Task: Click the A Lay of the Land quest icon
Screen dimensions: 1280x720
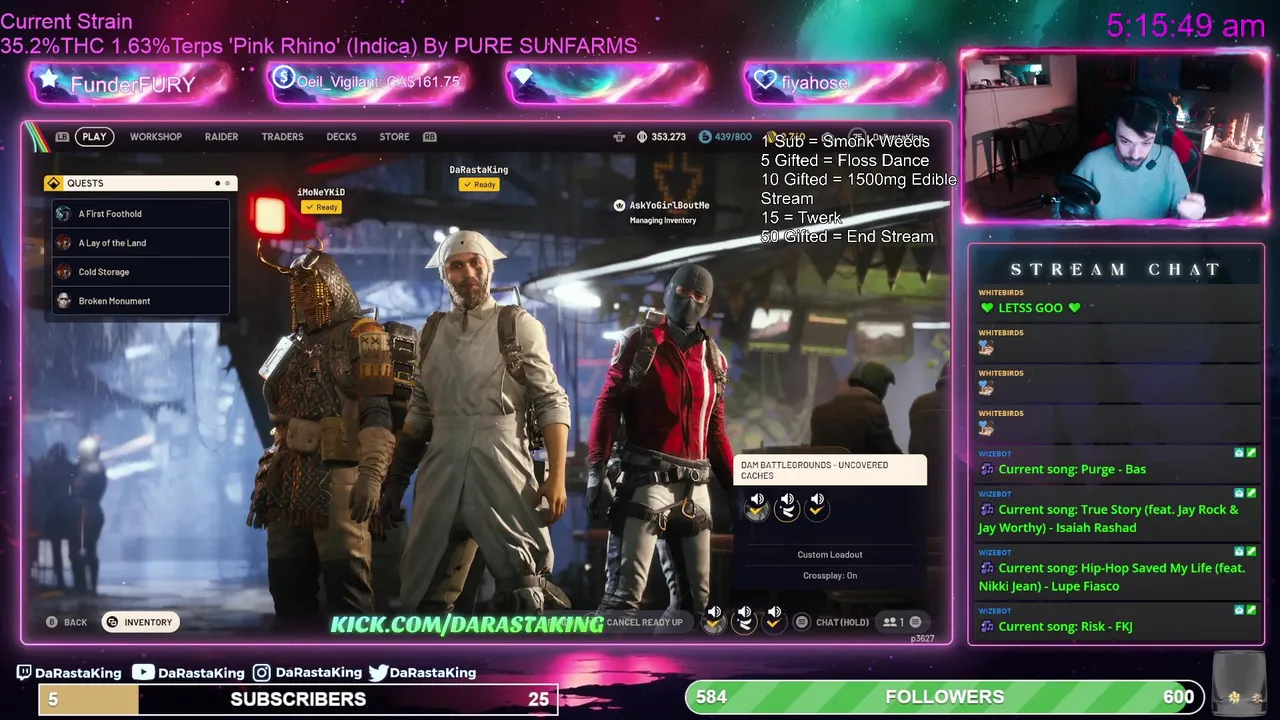Action: 64,243
